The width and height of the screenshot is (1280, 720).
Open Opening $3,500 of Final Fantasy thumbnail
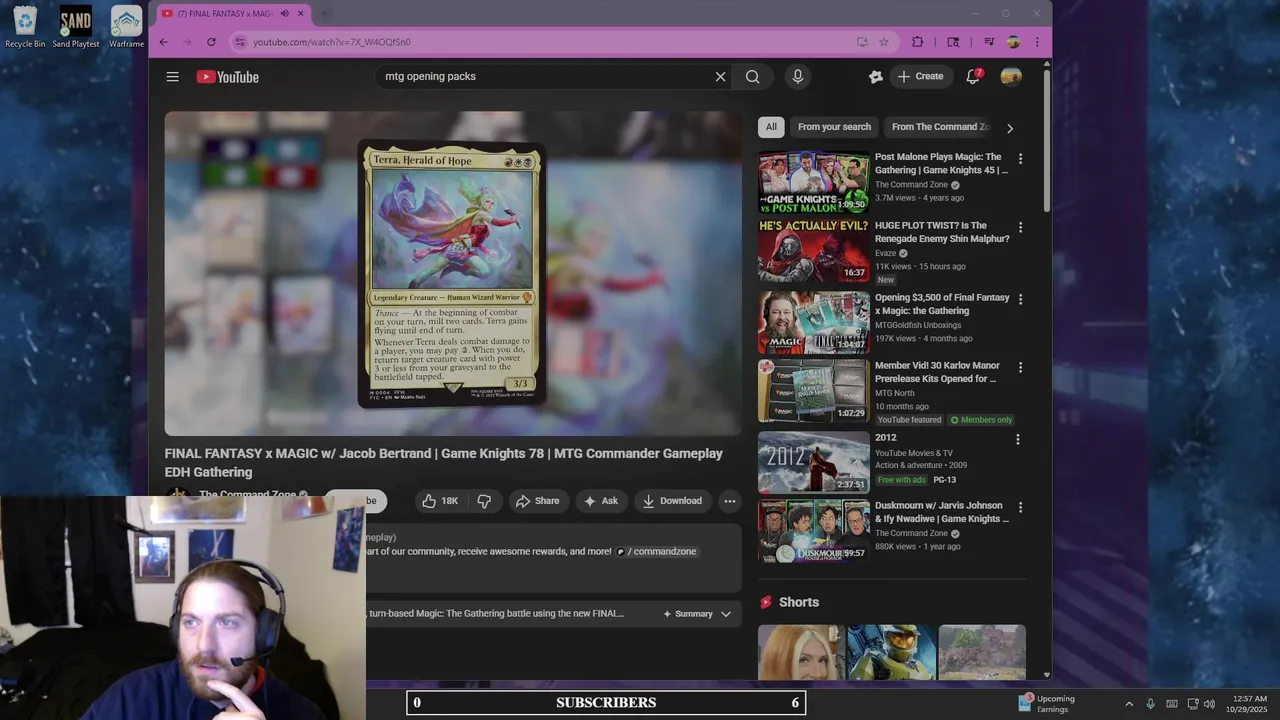(813, 322)
